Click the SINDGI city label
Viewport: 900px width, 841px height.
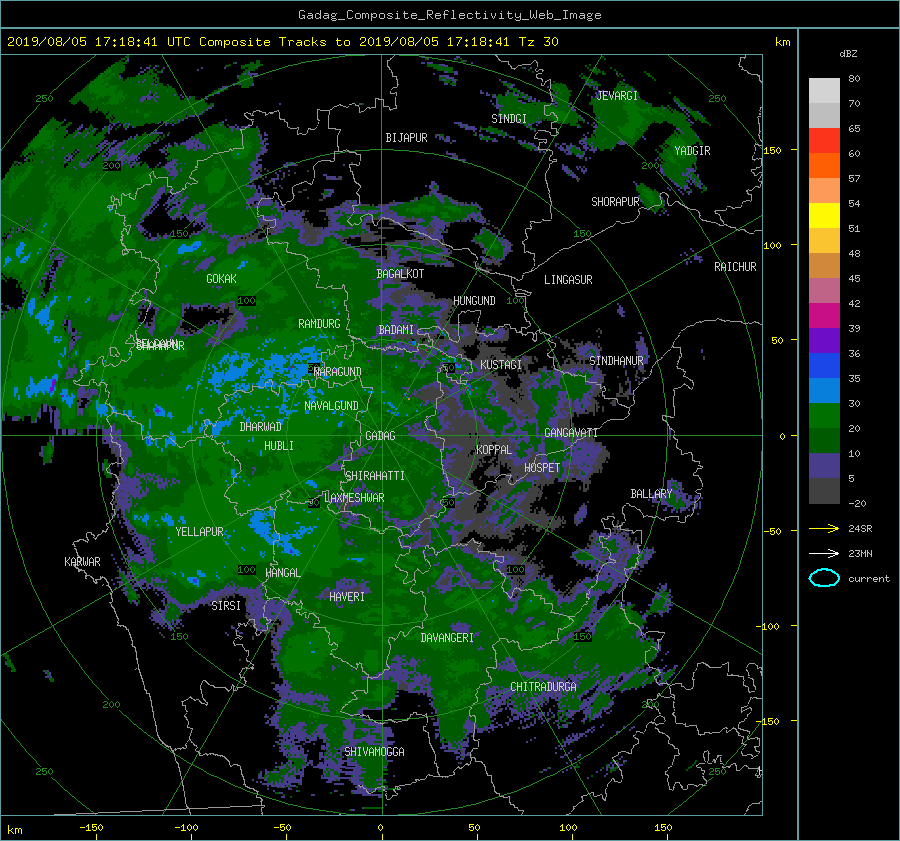tap(509, 119)
